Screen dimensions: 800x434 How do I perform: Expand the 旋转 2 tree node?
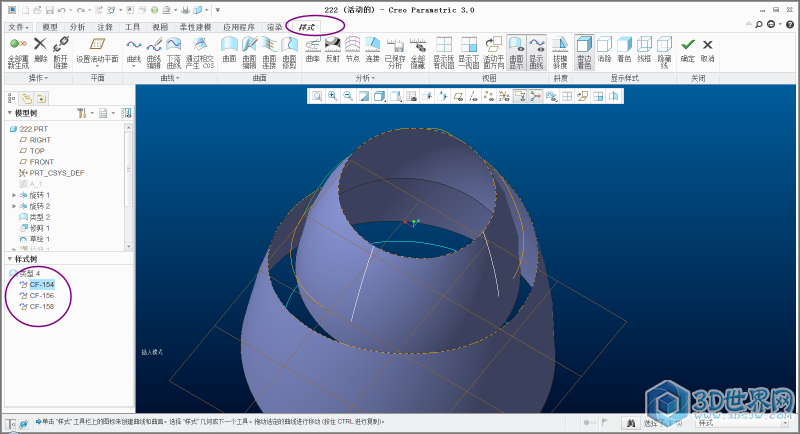14,206
